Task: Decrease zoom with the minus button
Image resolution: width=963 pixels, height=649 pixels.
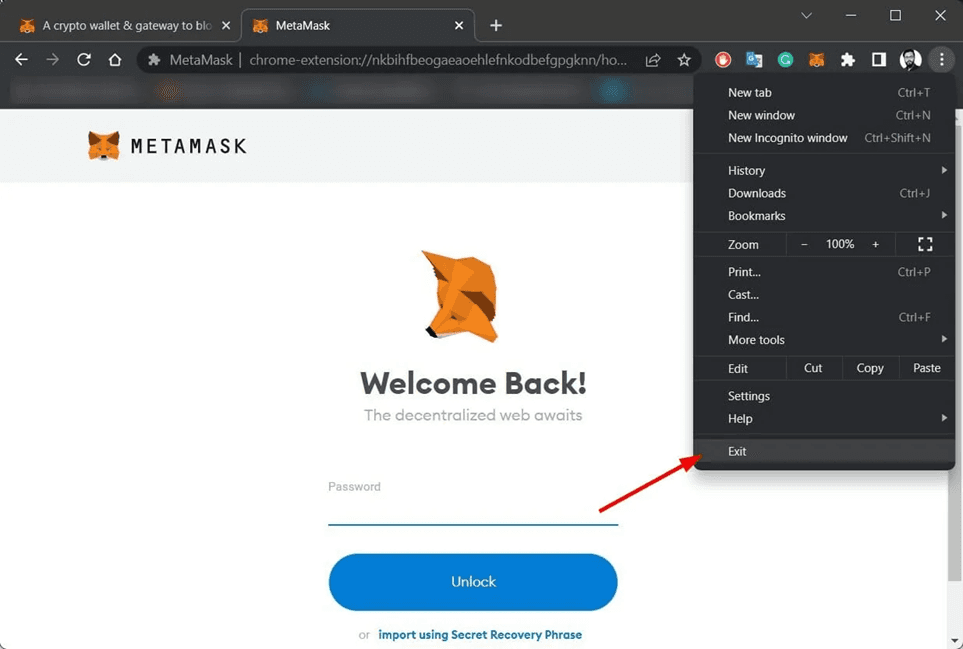Action: 804,244
